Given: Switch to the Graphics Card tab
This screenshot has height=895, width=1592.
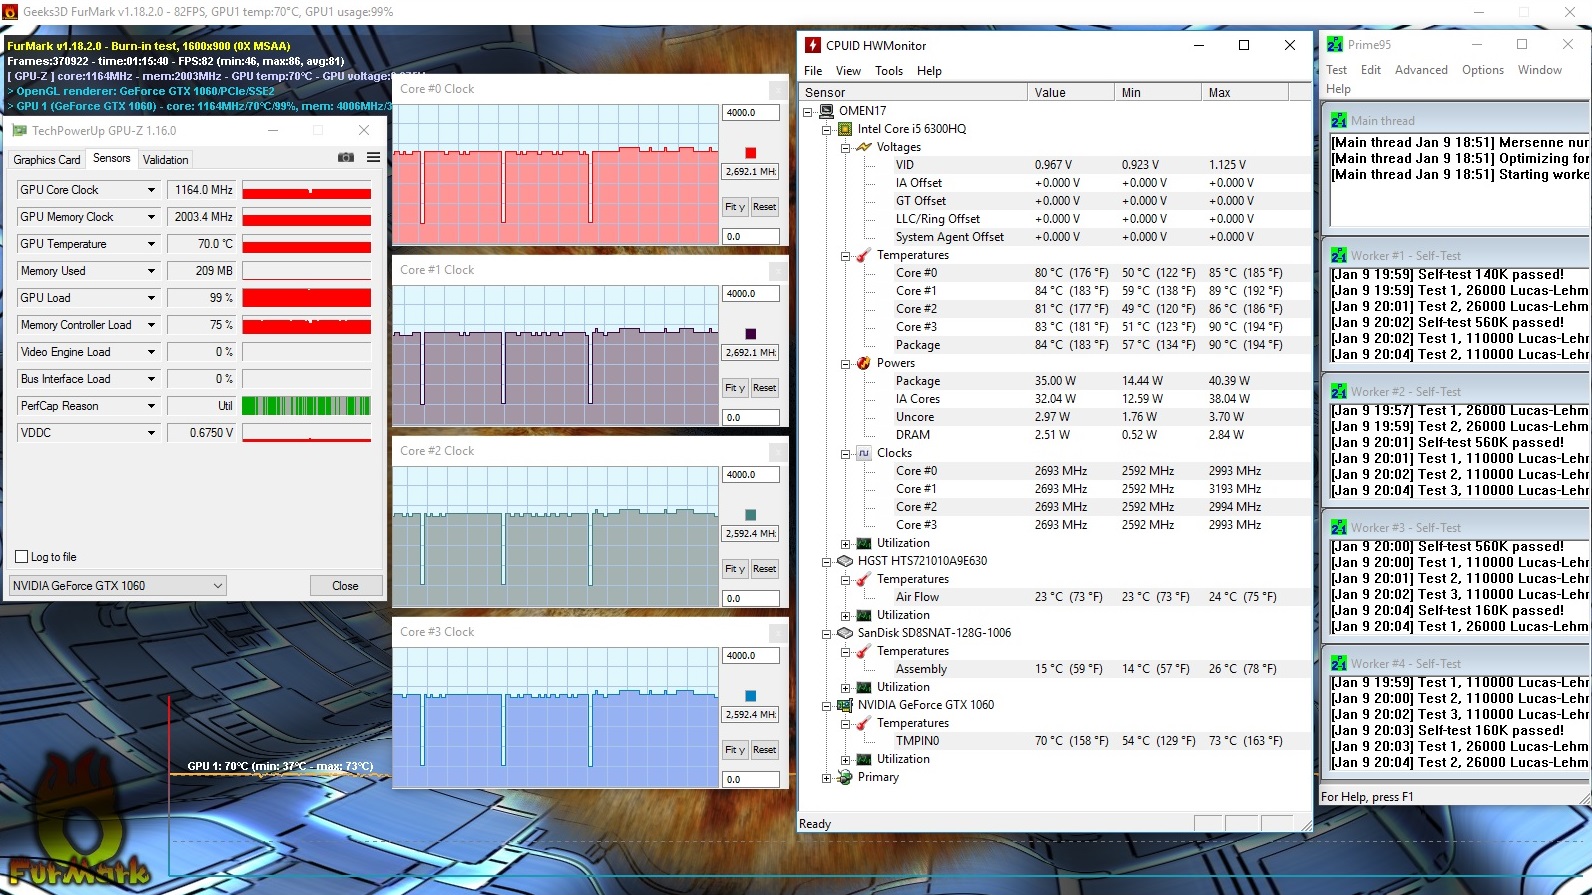Looking at the screenshot, I should click(x=47, y=160).
